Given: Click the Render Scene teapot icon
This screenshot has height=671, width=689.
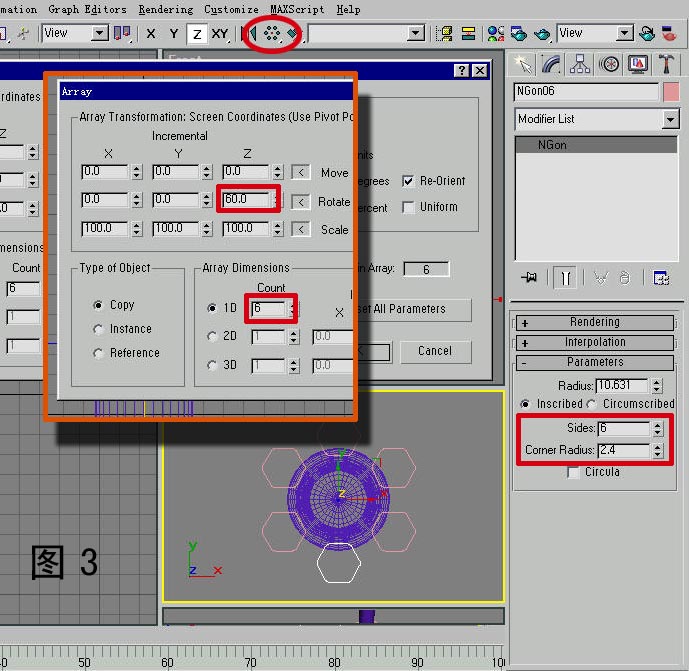Looking at the screenshot, I should click(x=519, y=33).
